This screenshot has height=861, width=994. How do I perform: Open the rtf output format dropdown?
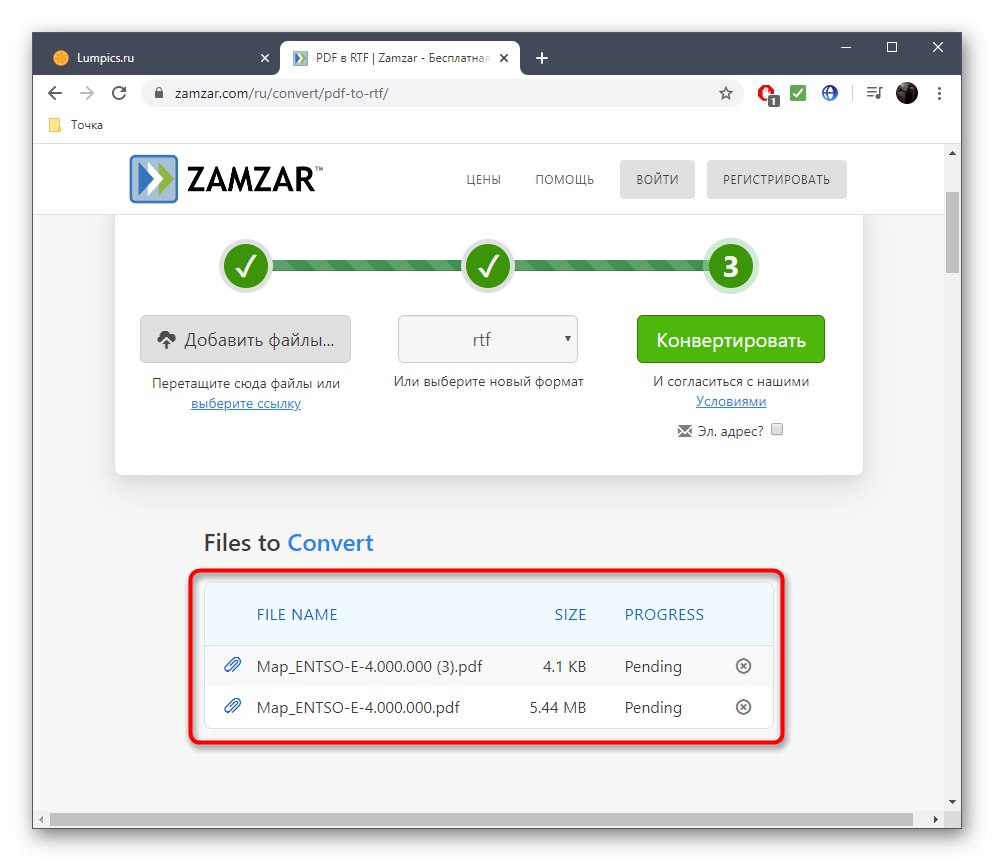pos(487,338)
